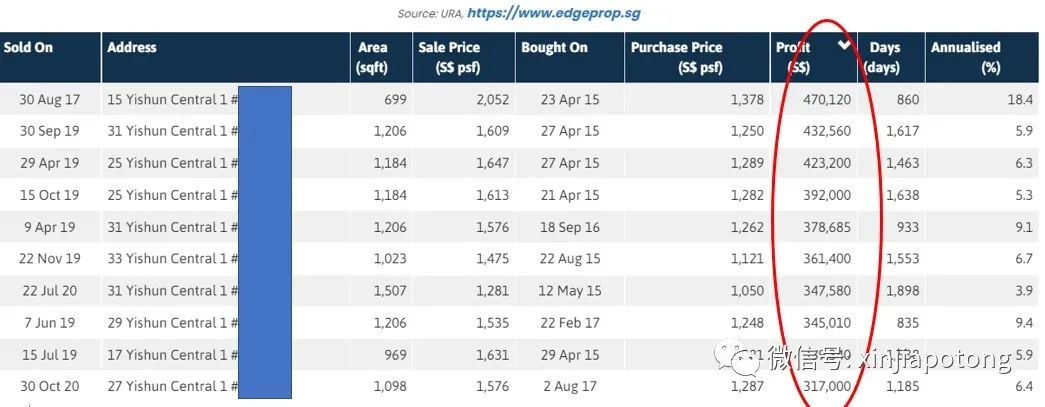
Task: Click the Profit column sort arrow
Action: point(845,47)
